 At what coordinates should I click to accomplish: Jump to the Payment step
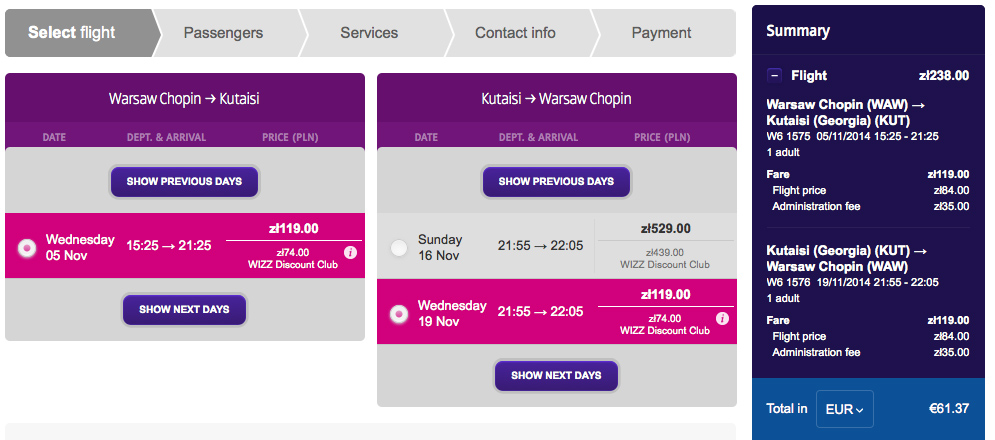661,33
